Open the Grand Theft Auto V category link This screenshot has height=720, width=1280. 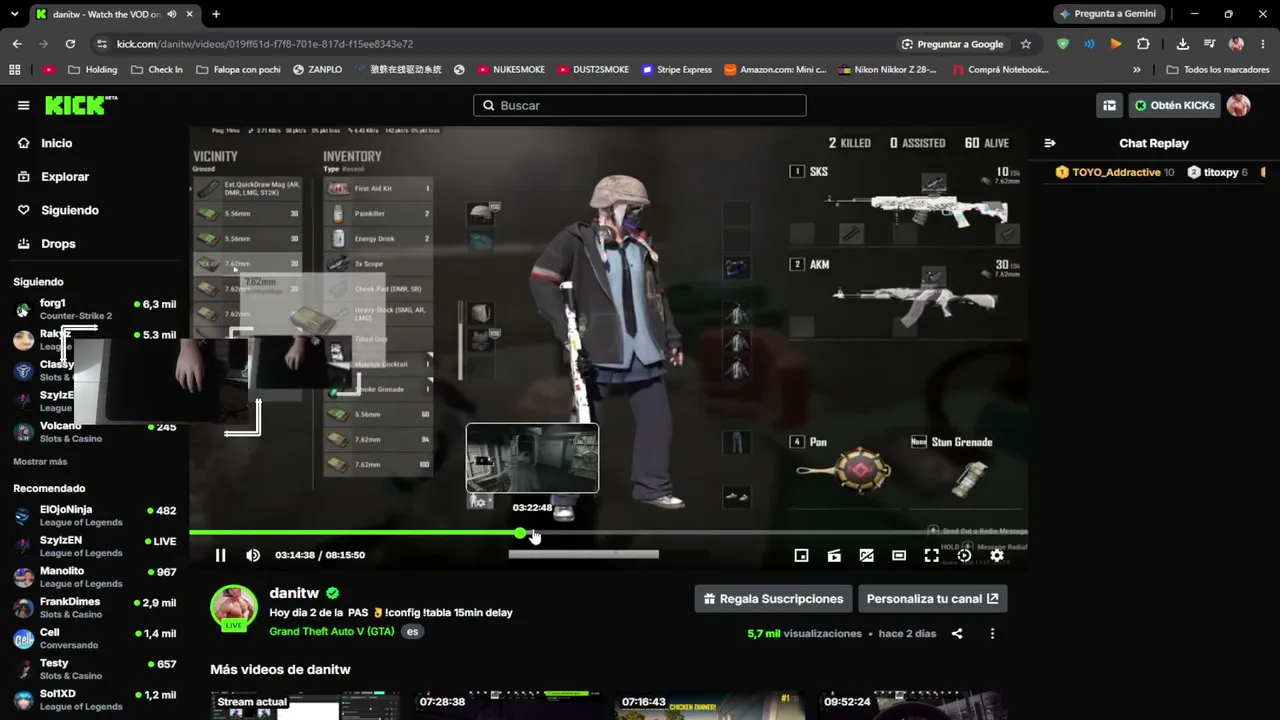coord(332,632)
